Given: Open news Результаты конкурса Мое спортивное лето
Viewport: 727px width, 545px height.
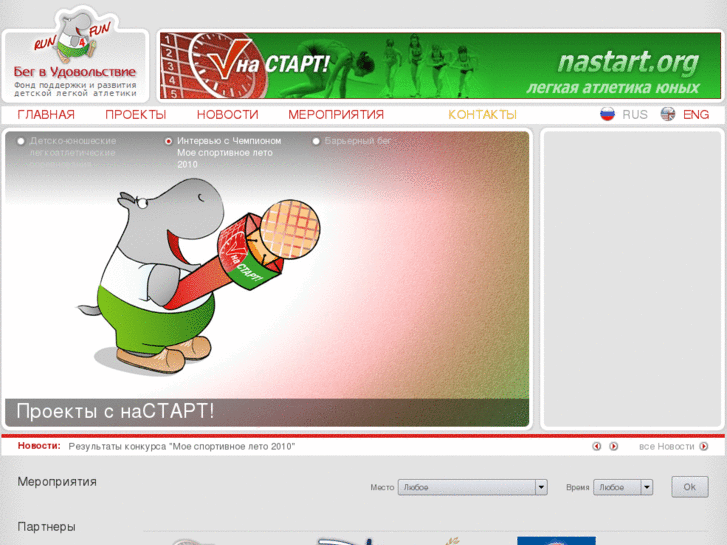Looking at the screenshot, I should (181, 446).
